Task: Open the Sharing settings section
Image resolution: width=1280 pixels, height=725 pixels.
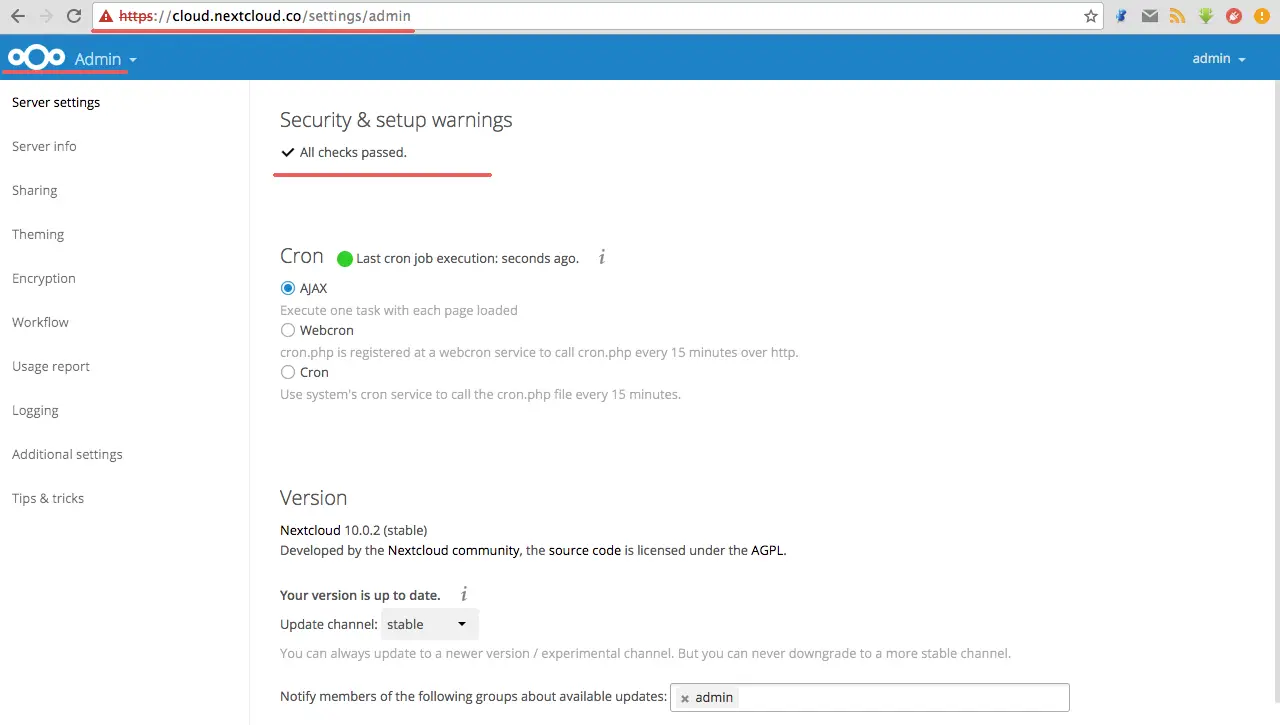Action: click(x=34, y=190)
